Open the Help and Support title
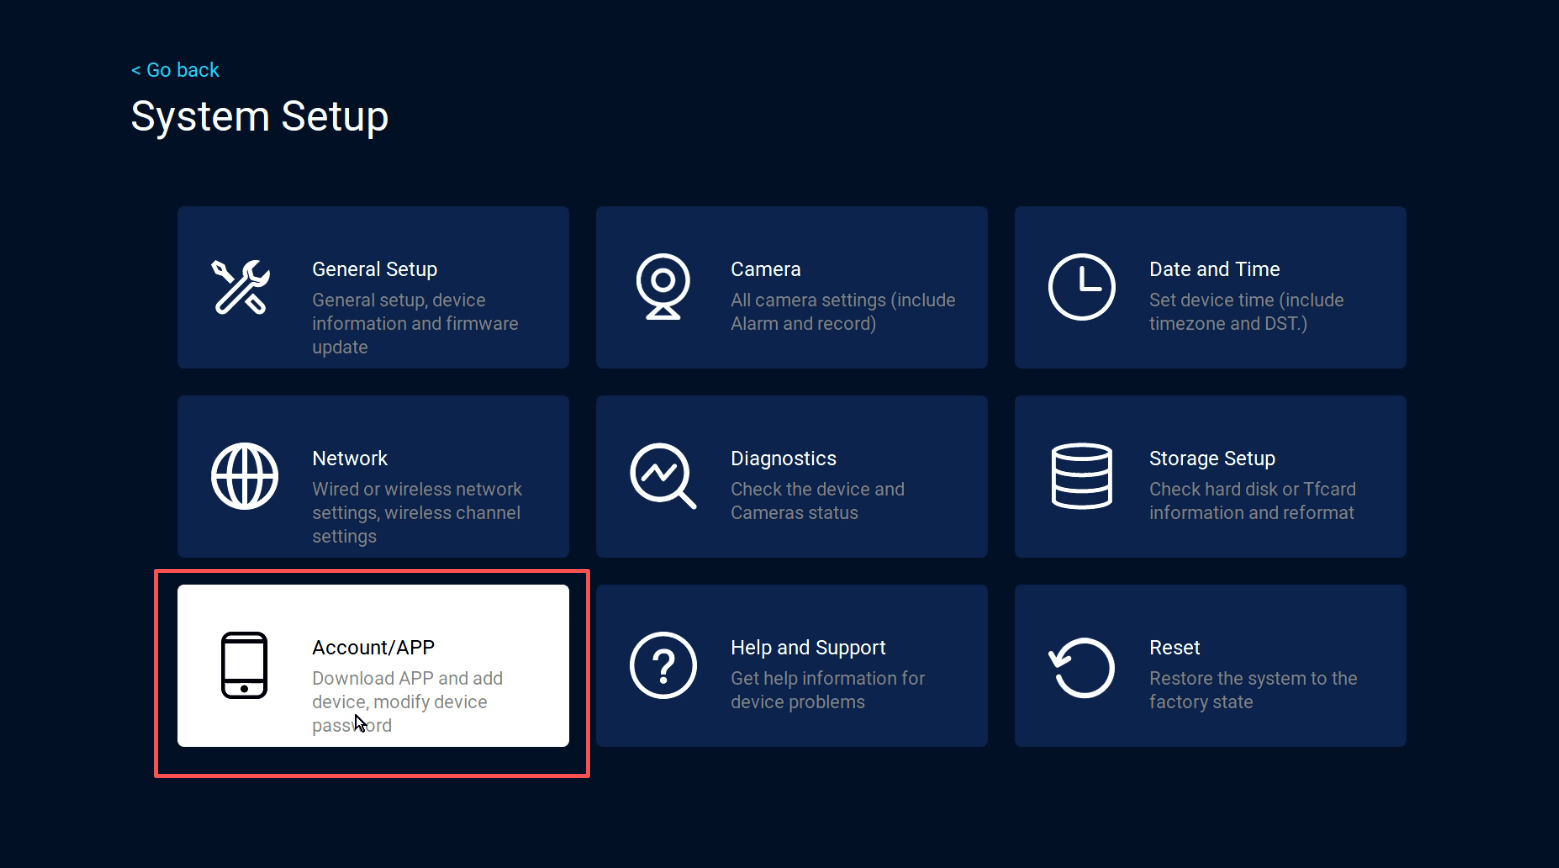Viewport: 1559px width, 868px height. 808,647
